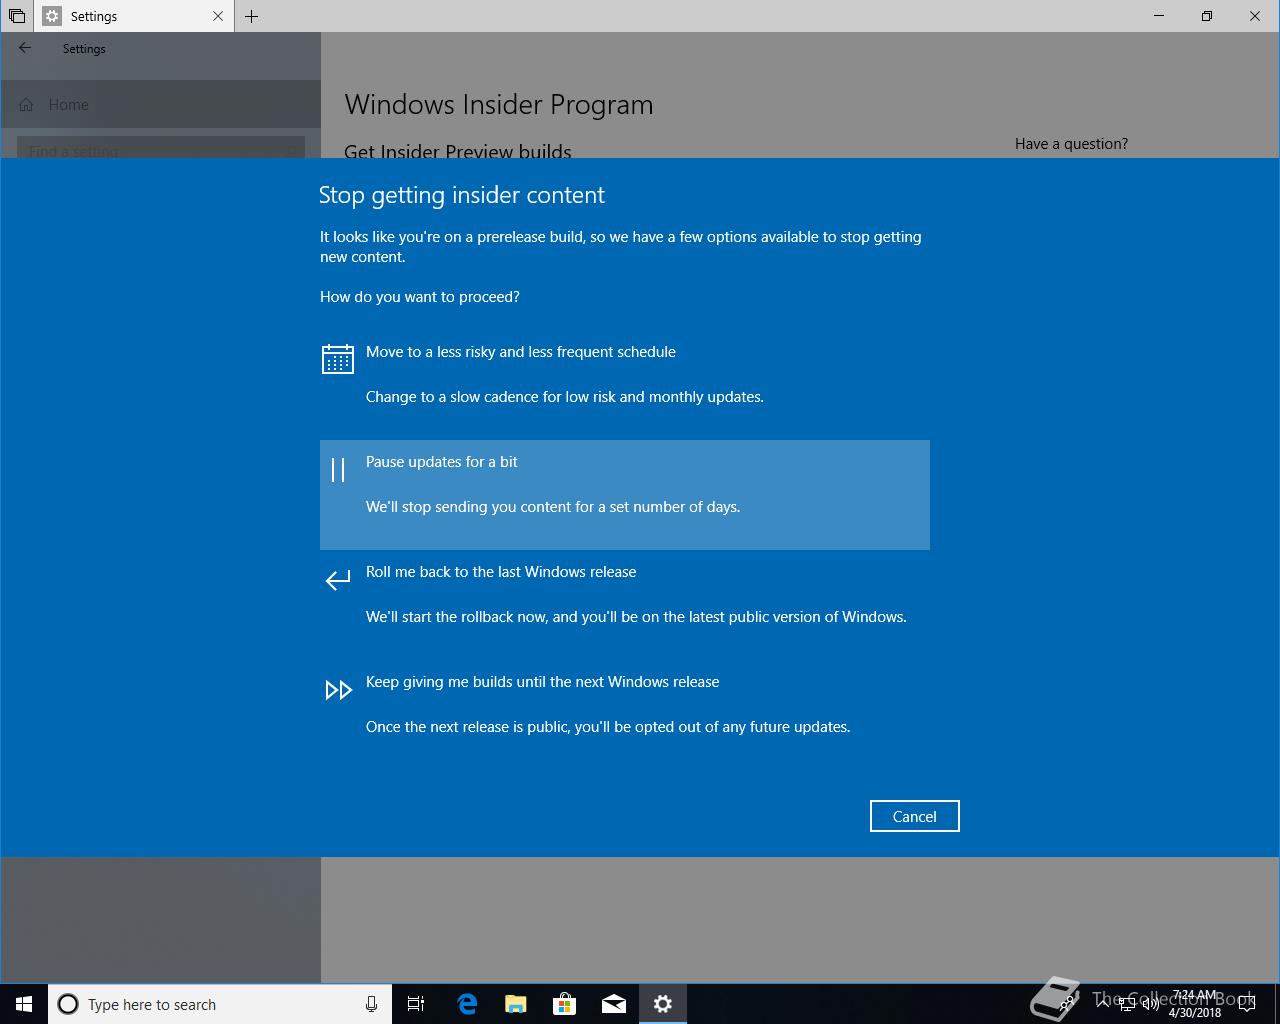The image size is (1280, 1024).
Task: Click 'Change to a slow cadence' description text
Action: pos(565,397)
